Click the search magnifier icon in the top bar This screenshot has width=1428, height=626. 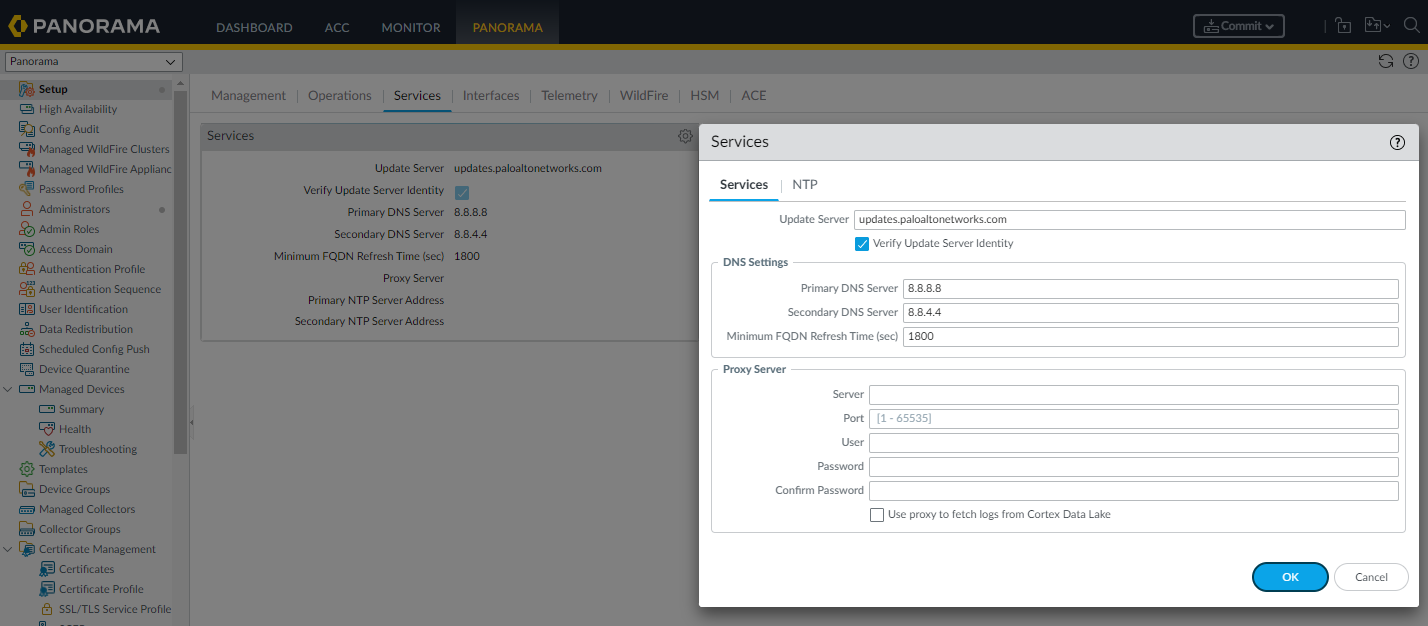point(1411,26)
